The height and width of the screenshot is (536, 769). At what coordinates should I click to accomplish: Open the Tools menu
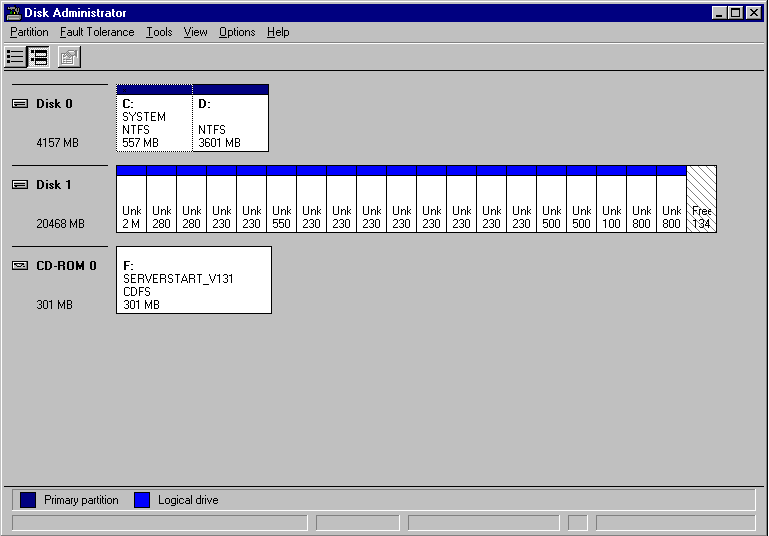[x=159, y=32]
